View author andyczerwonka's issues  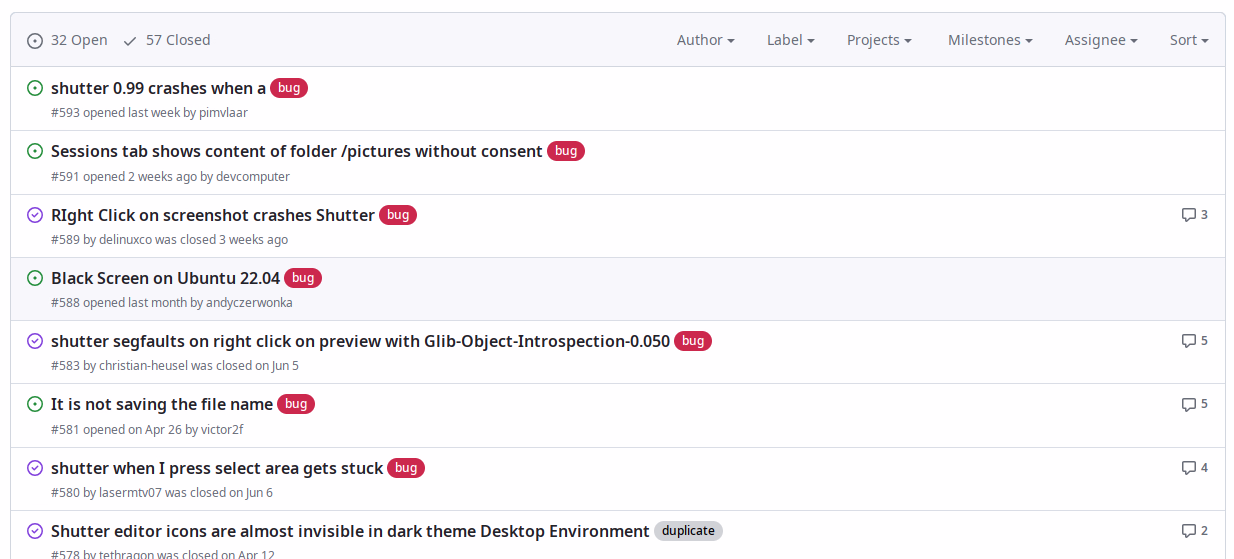point(249,303)
